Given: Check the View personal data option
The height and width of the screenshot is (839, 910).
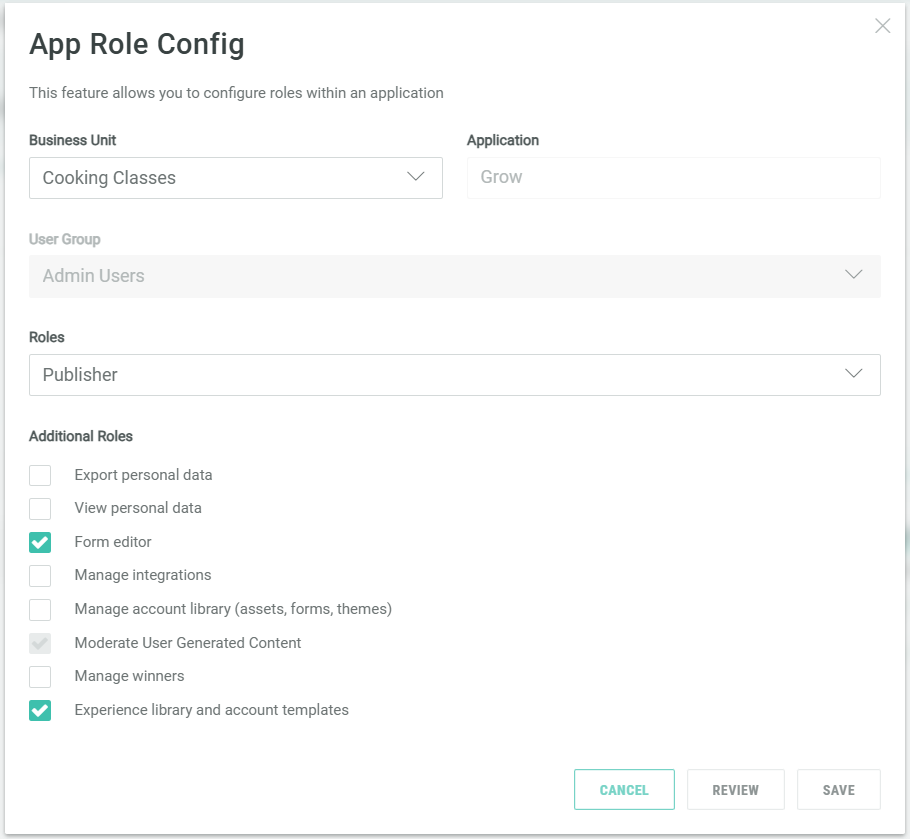Looking at the screenshot, I should tap(40, 509).
